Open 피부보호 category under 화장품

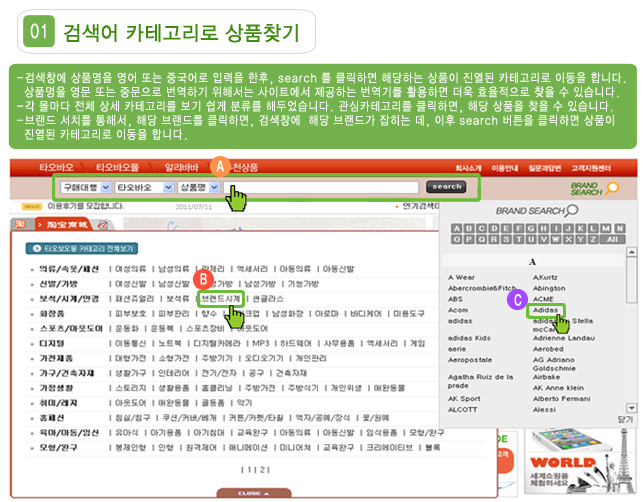tap(130, 314)
